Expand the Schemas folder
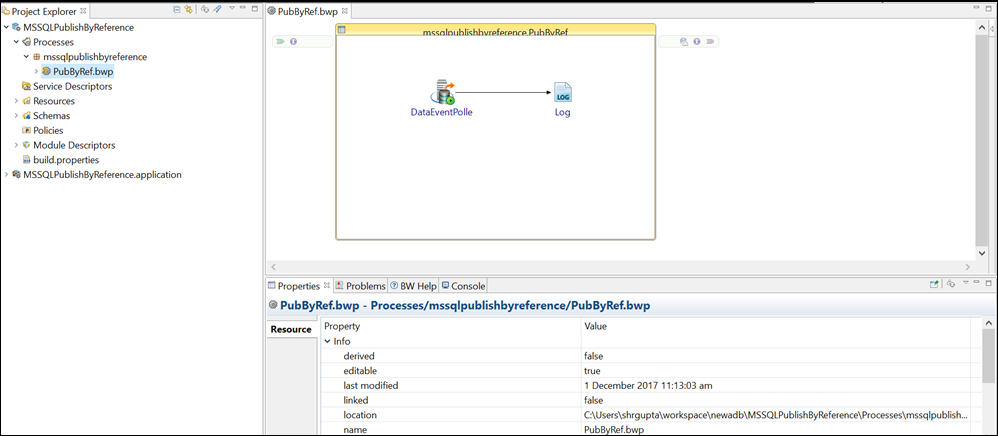This screenshot has width=998, height=436. coord(17,116)
